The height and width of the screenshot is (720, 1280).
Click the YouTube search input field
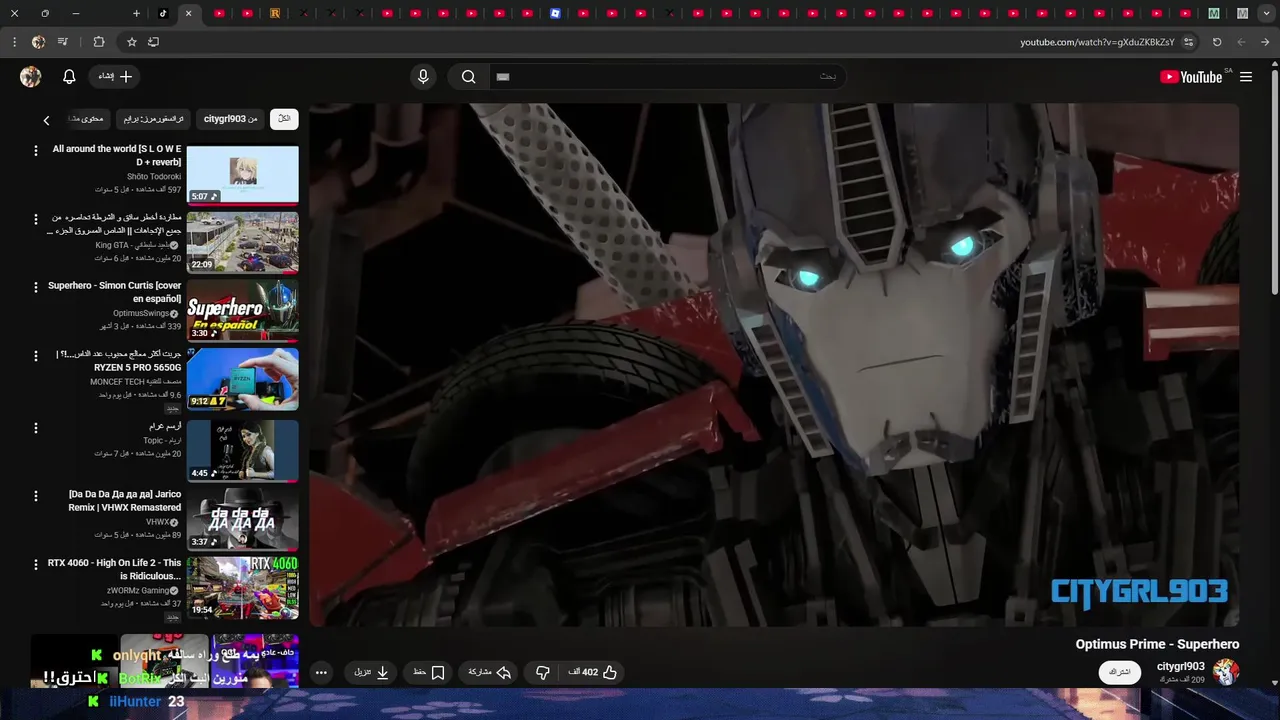click(x=666, y=77)
